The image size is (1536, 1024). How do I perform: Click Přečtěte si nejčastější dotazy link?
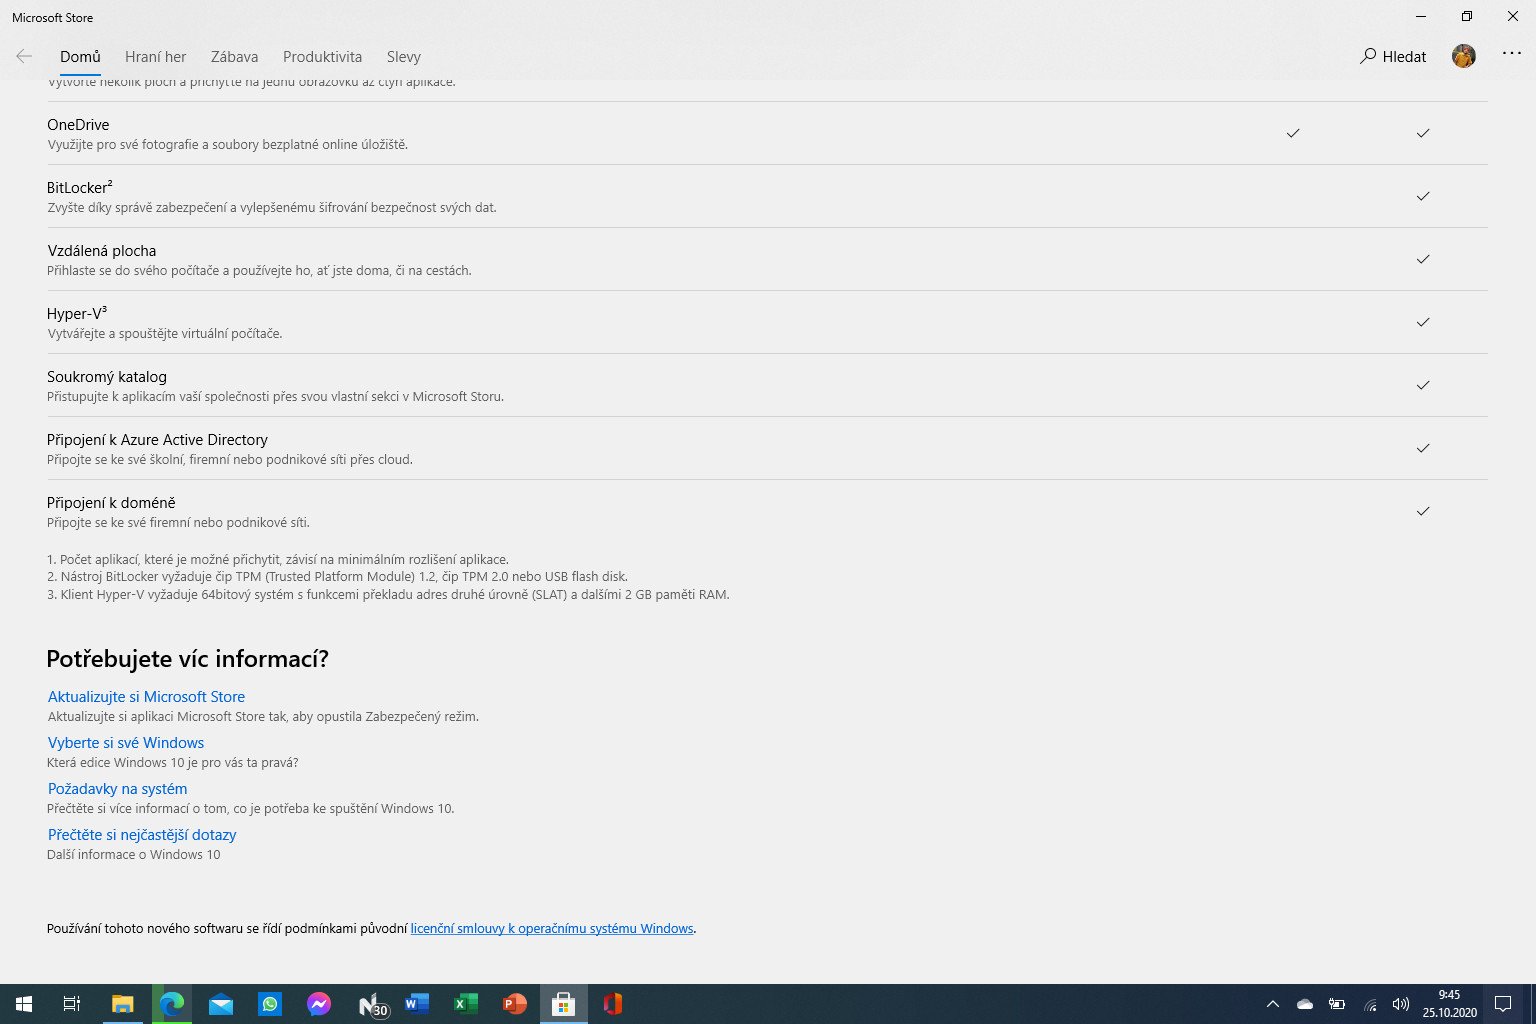[x=142, y=835]
